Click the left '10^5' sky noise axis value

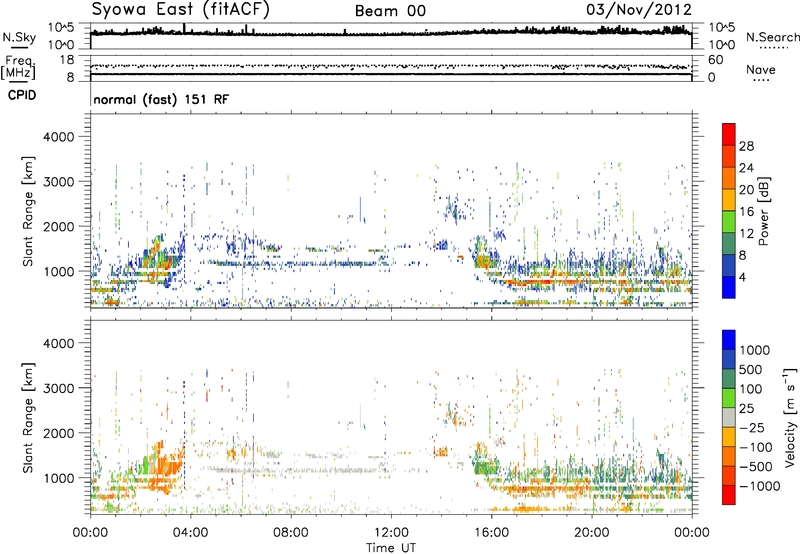pyautogui.click(x=61, y=27)
